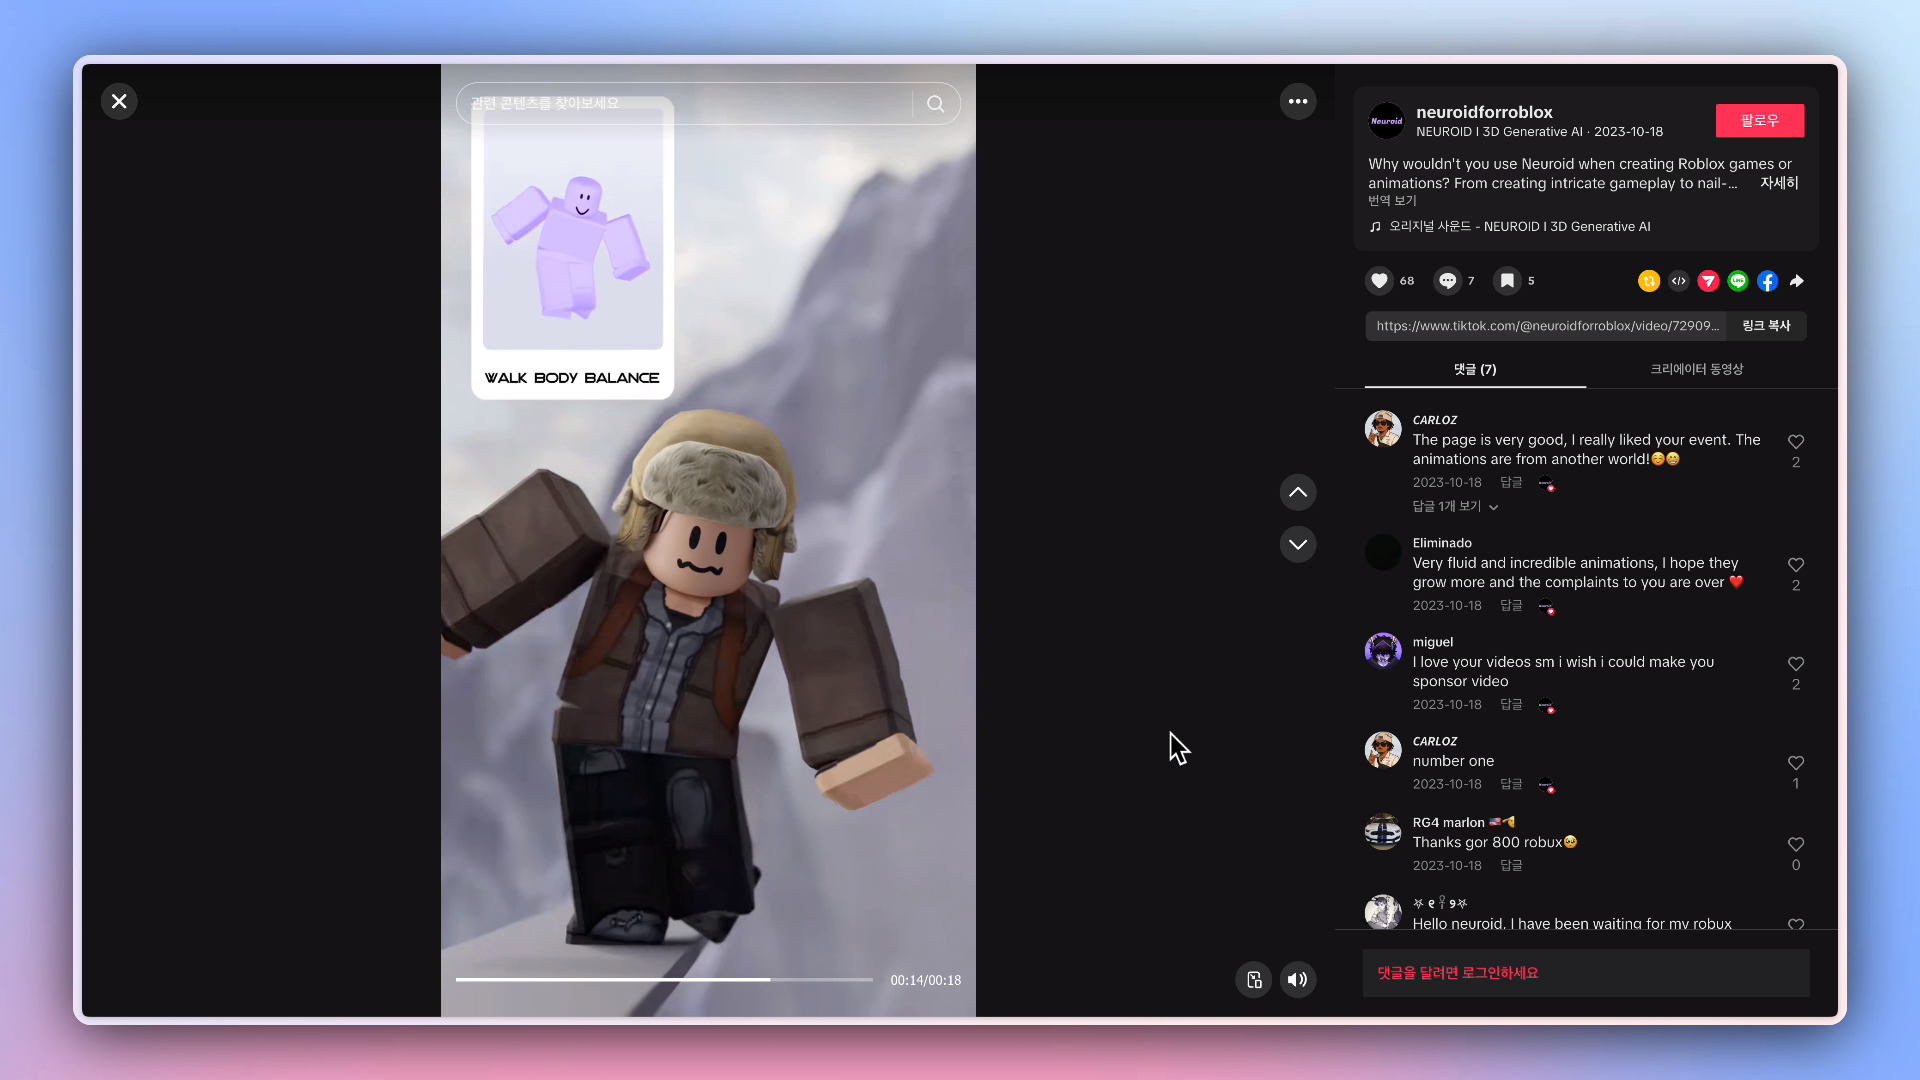Click the embed code icon

pyautogui.click(x=1678, y=281)
